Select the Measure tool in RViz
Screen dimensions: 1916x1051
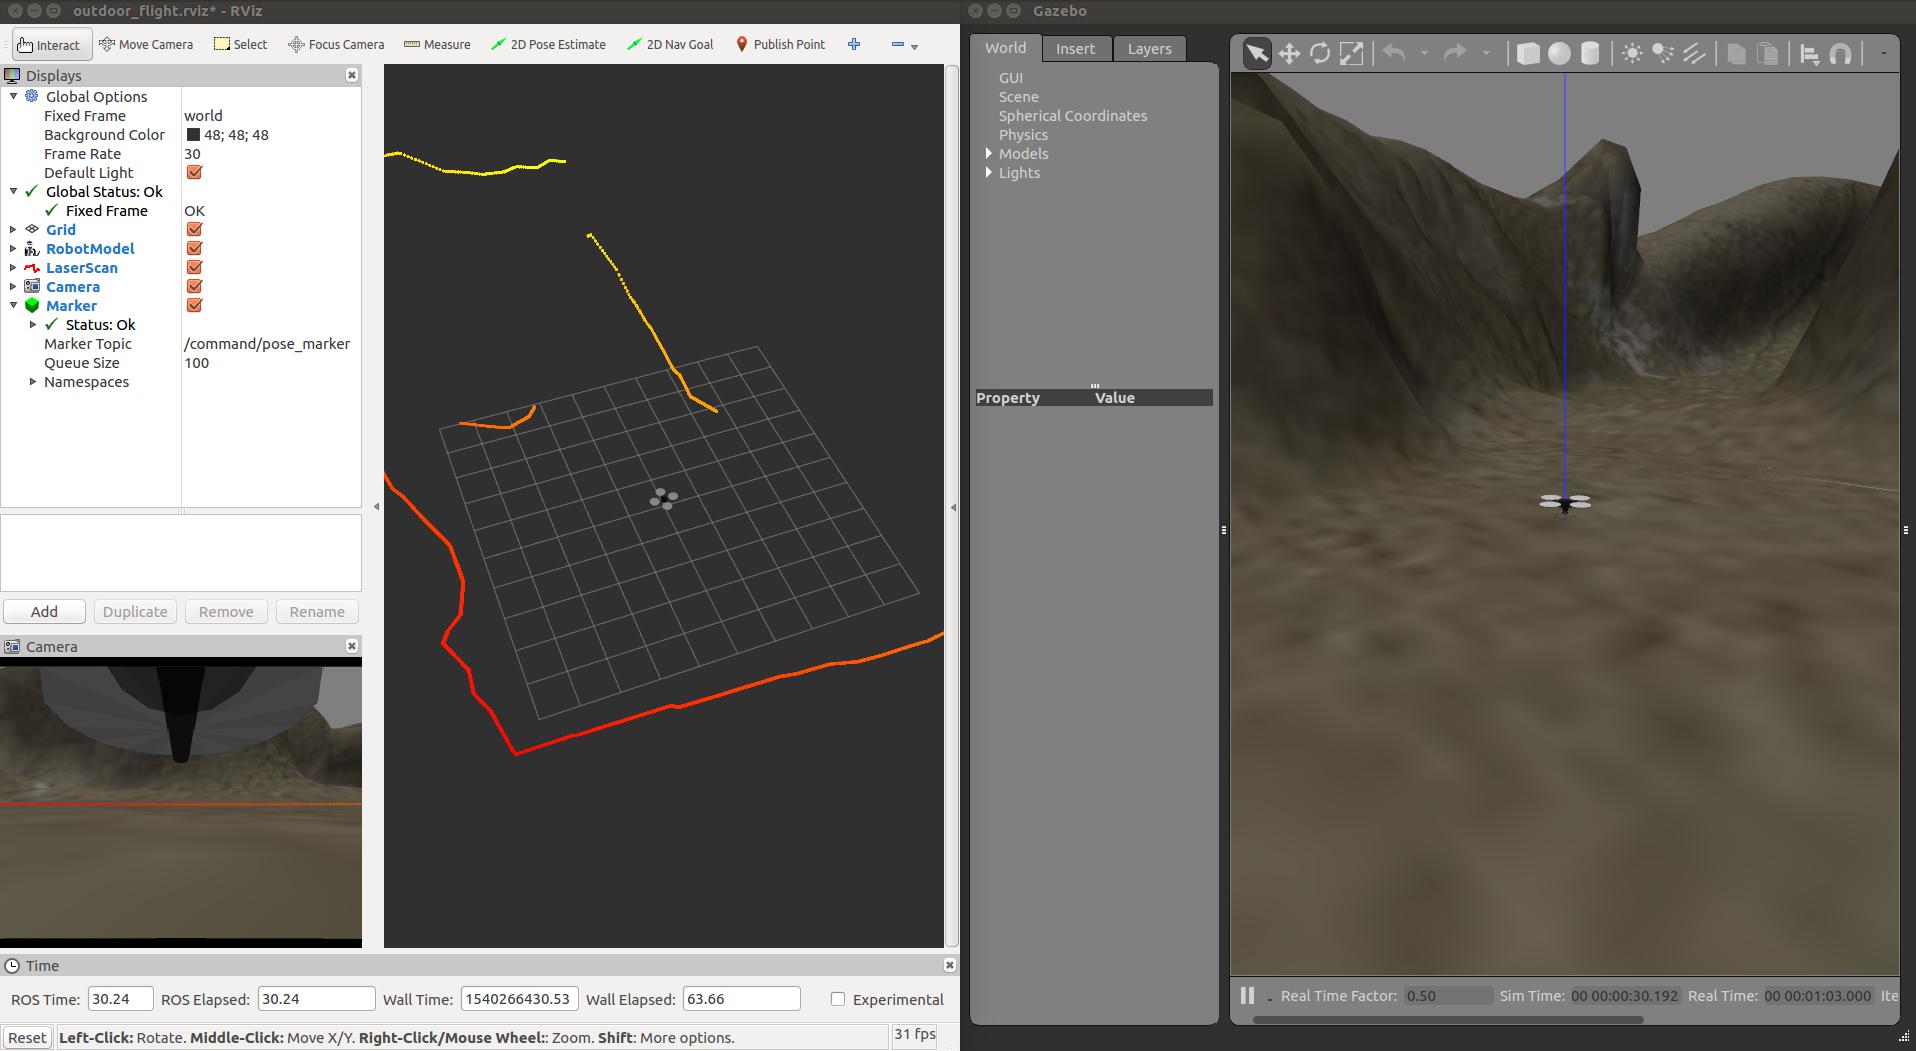(437, 44)
